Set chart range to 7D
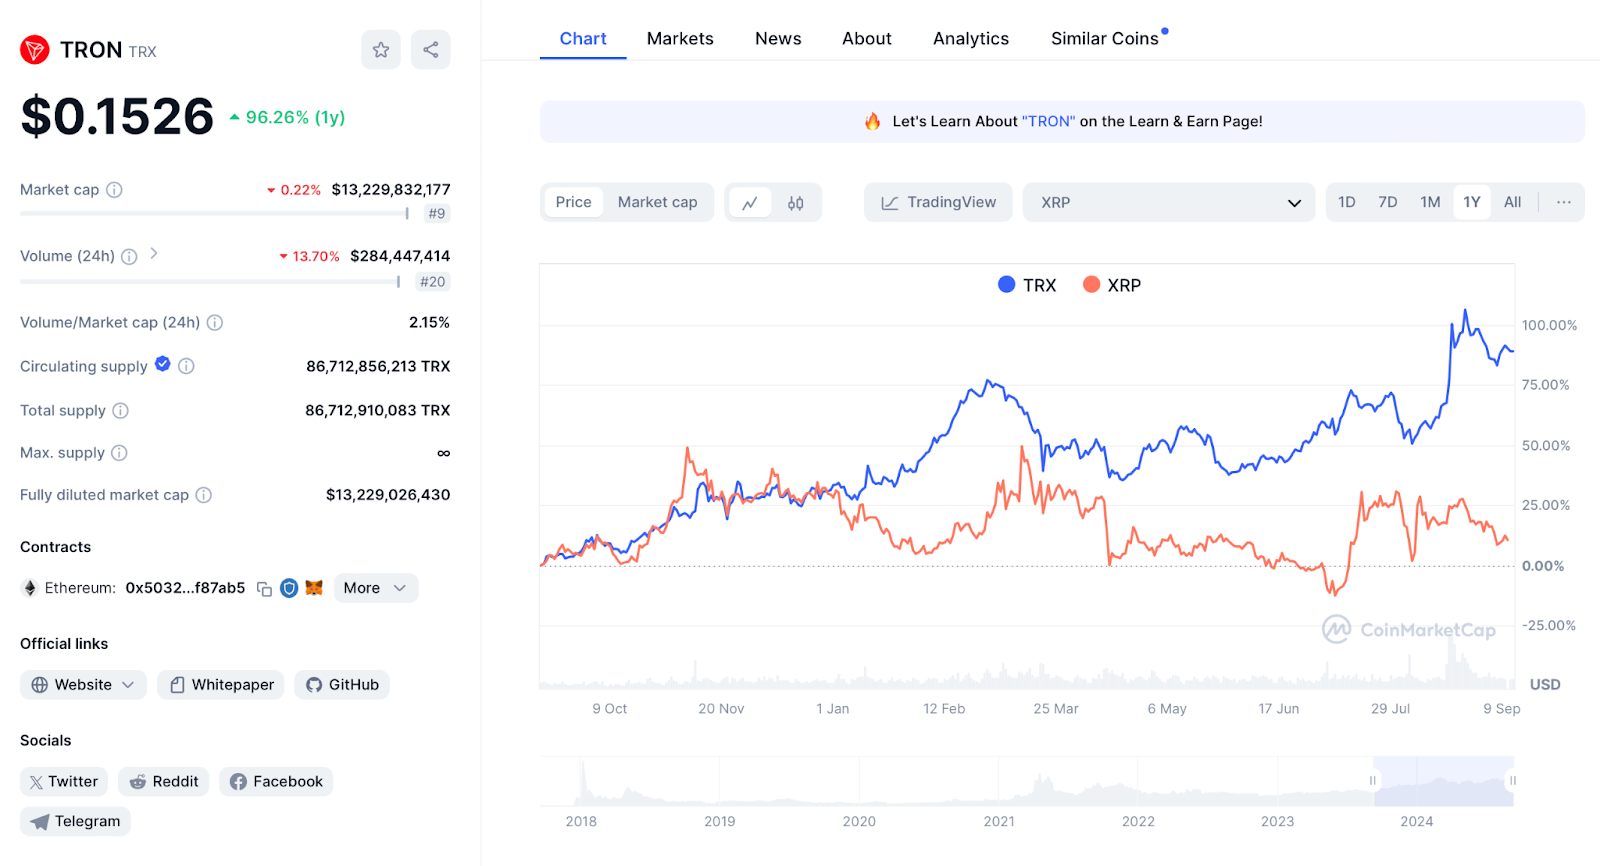 (x=1388, y=202)
